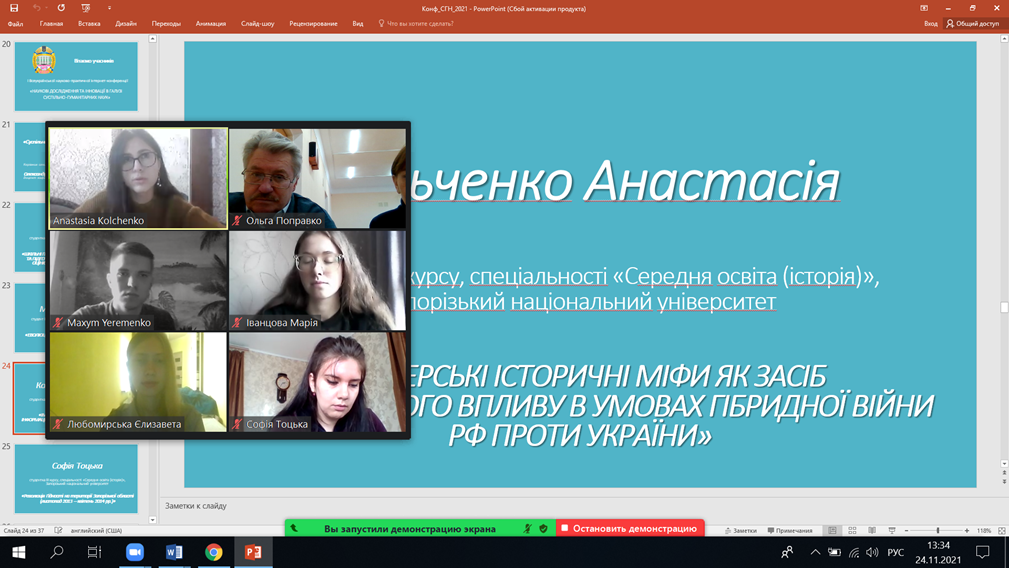Viewport: 1009px width, 568px height.
Task: Switch to Reading view in the status bar
Action: coord(872,530)
